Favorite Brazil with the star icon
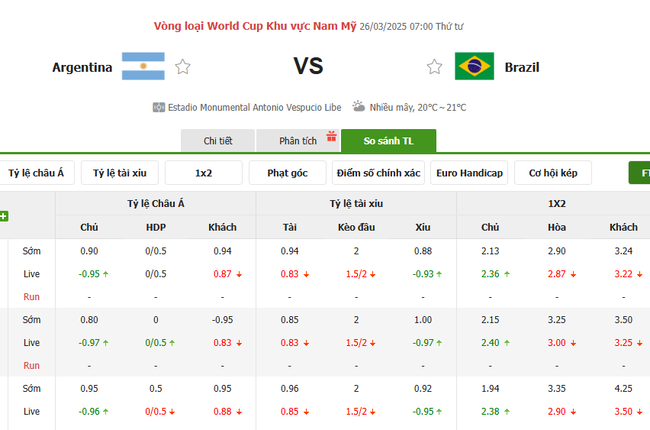Image resolution: width=650 pixels, height=430 pixels. pos(434,67)
